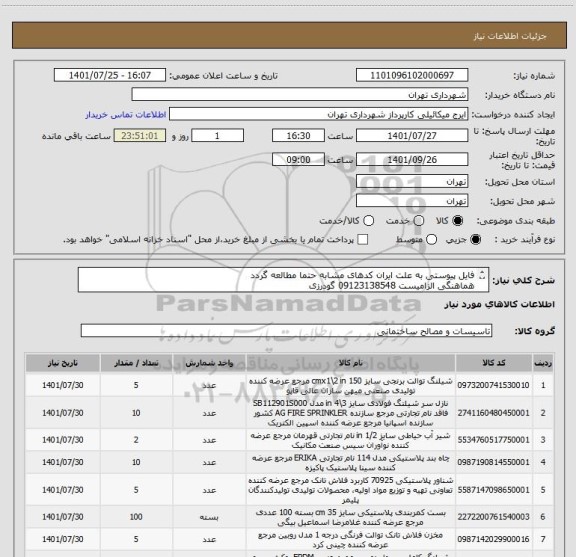Click the announcement date field 1401/07/25 - 16:07

pyautogui.click(x=110, y=75)
